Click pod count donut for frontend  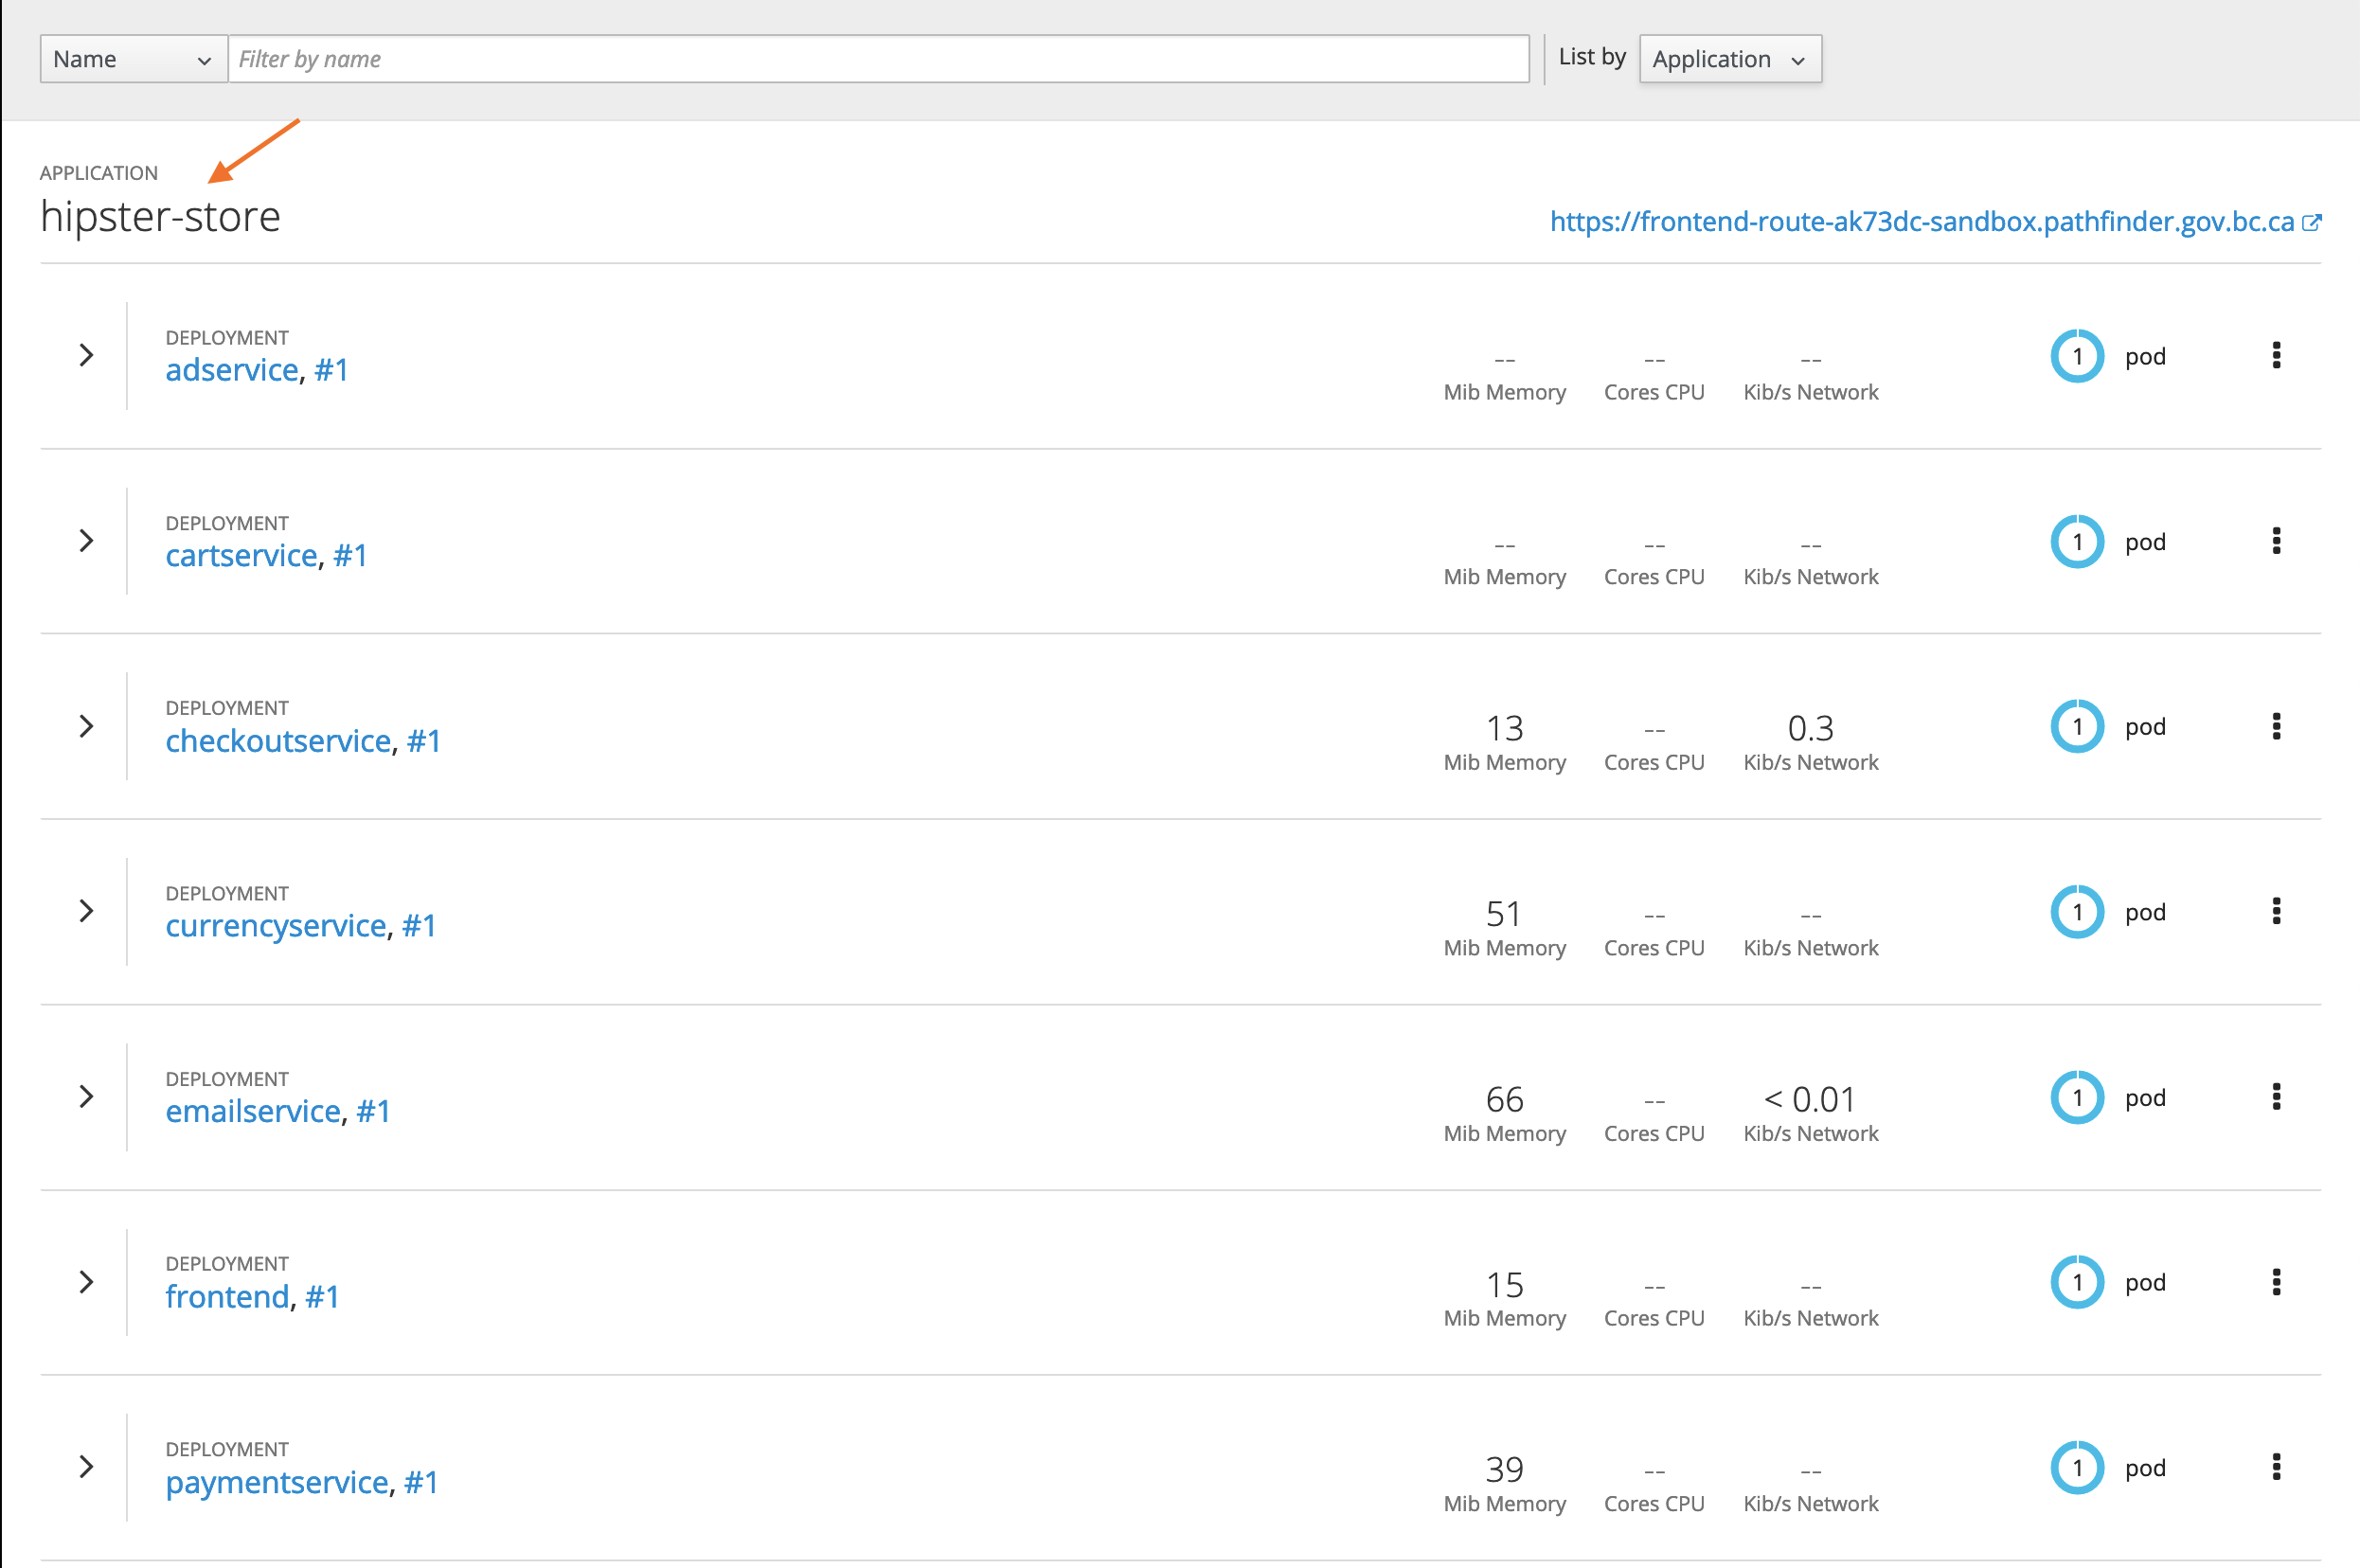pos(2077,1282)
